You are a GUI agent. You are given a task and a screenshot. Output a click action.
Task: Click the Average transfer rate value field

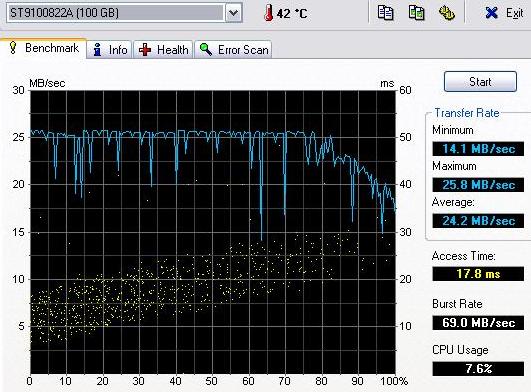478,221
